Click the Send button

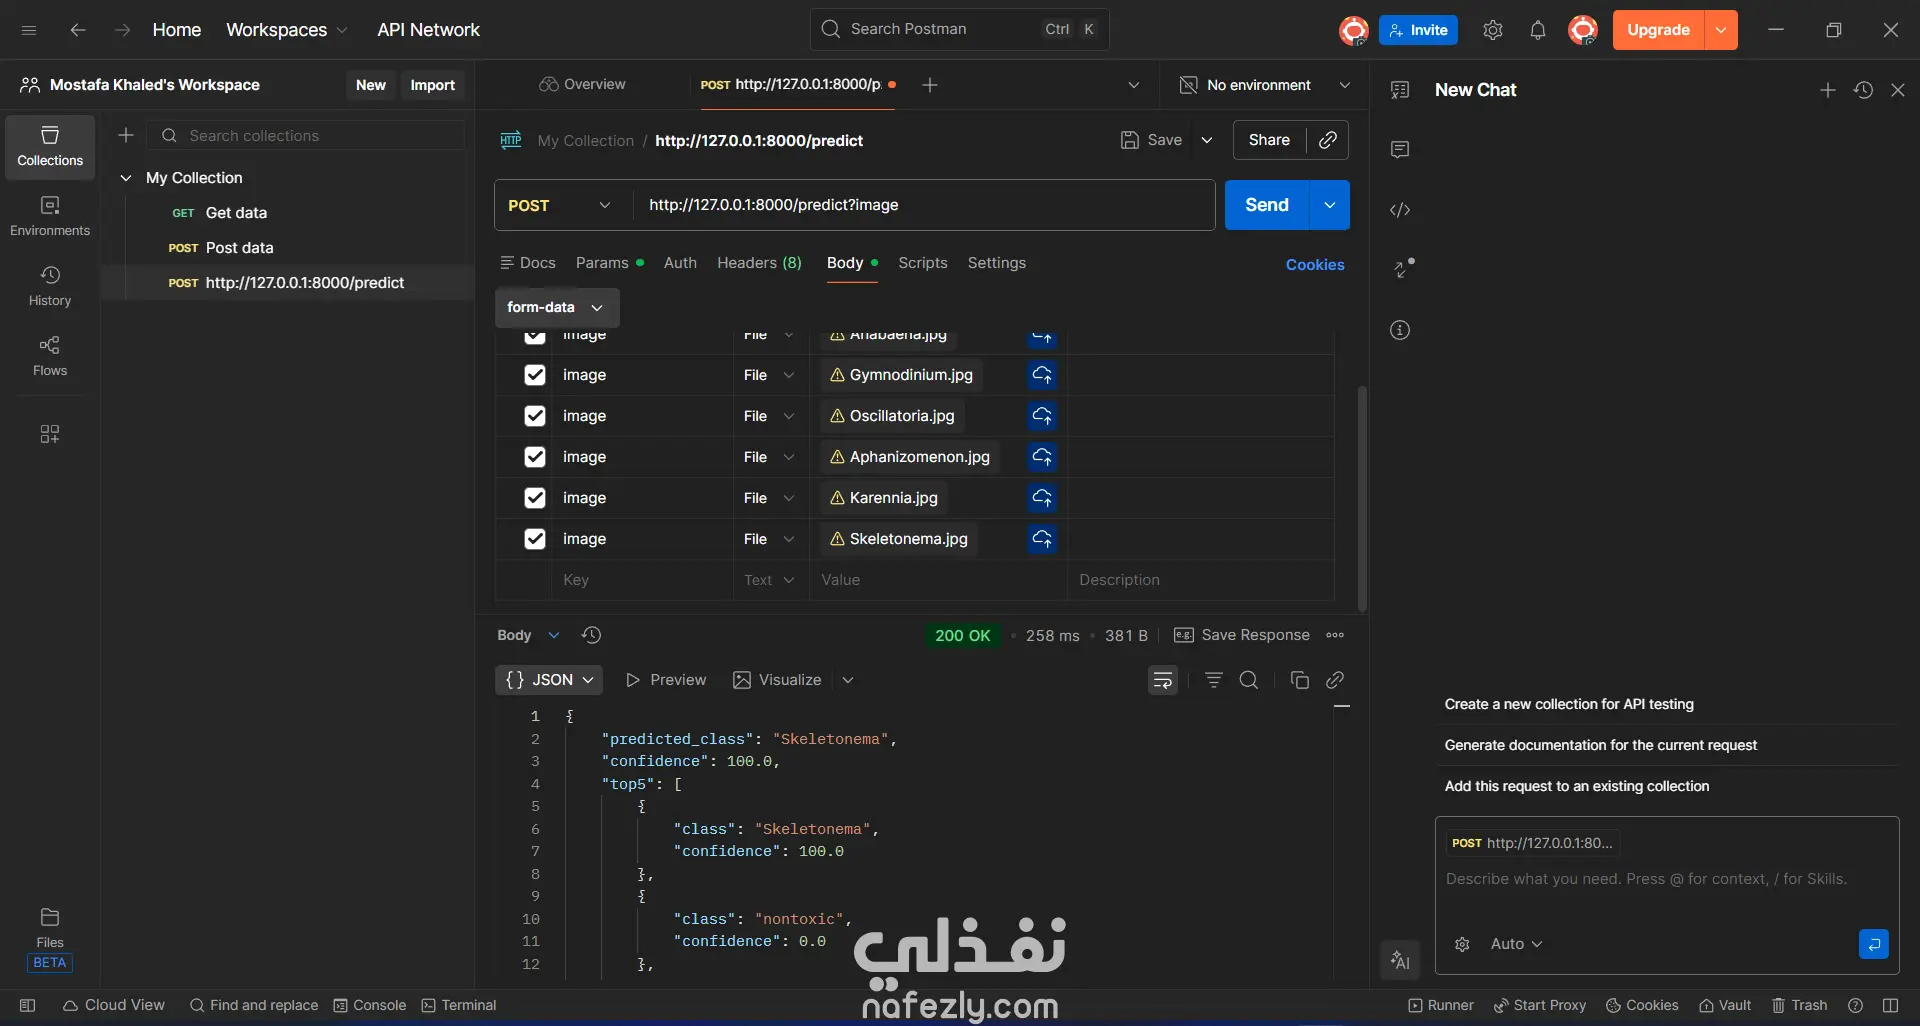[1267, 205]
